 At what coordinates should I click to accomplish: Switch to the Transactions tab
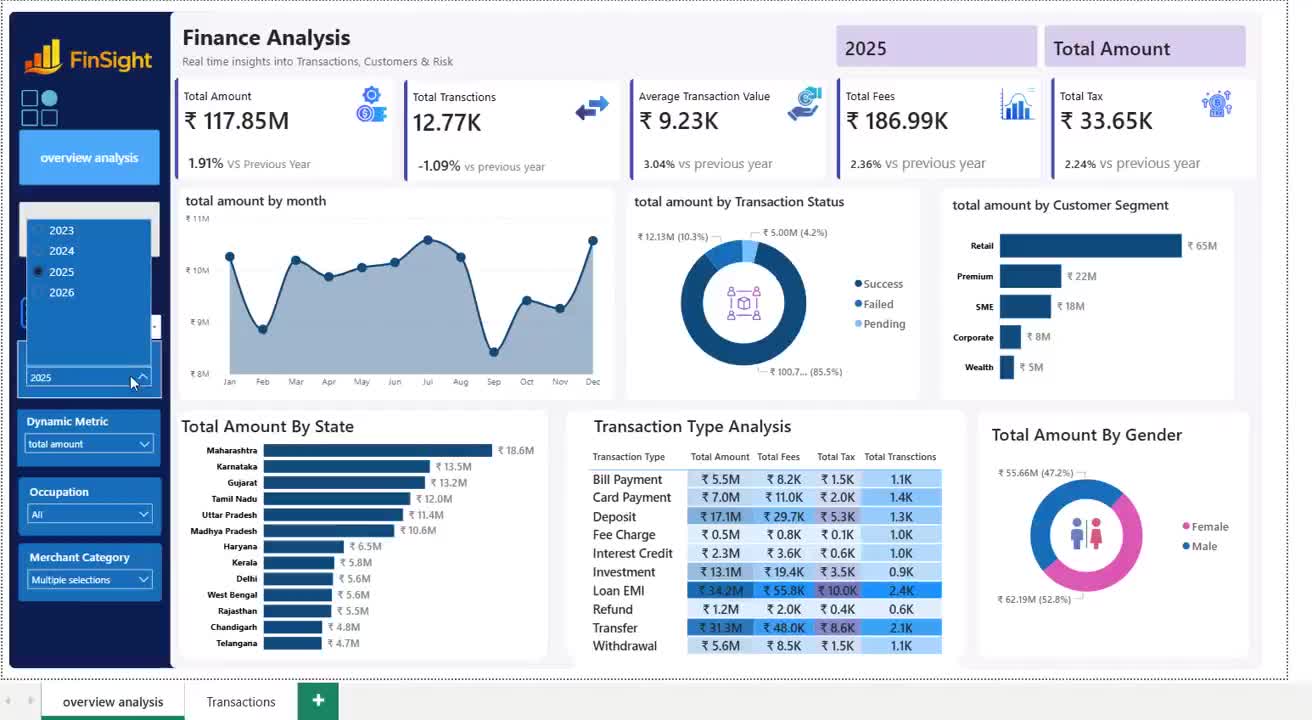(241, 701)
